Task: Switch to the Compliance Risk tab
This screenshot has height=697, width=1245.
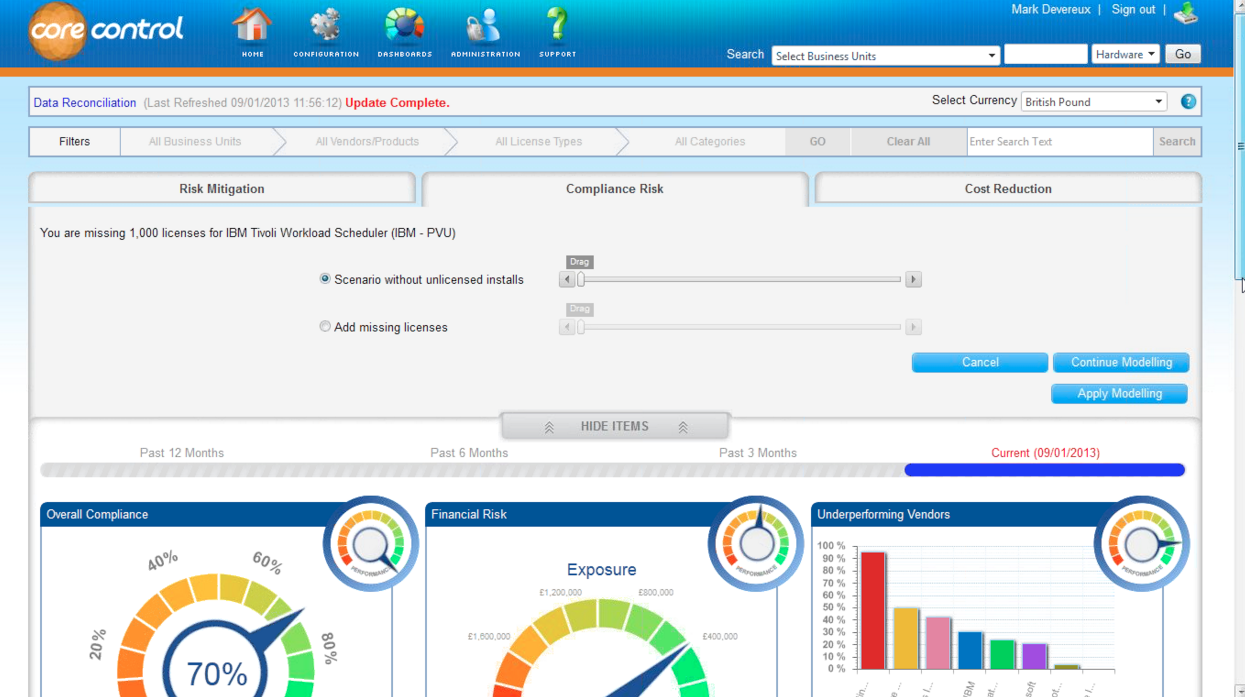Action: click(615, 189)
